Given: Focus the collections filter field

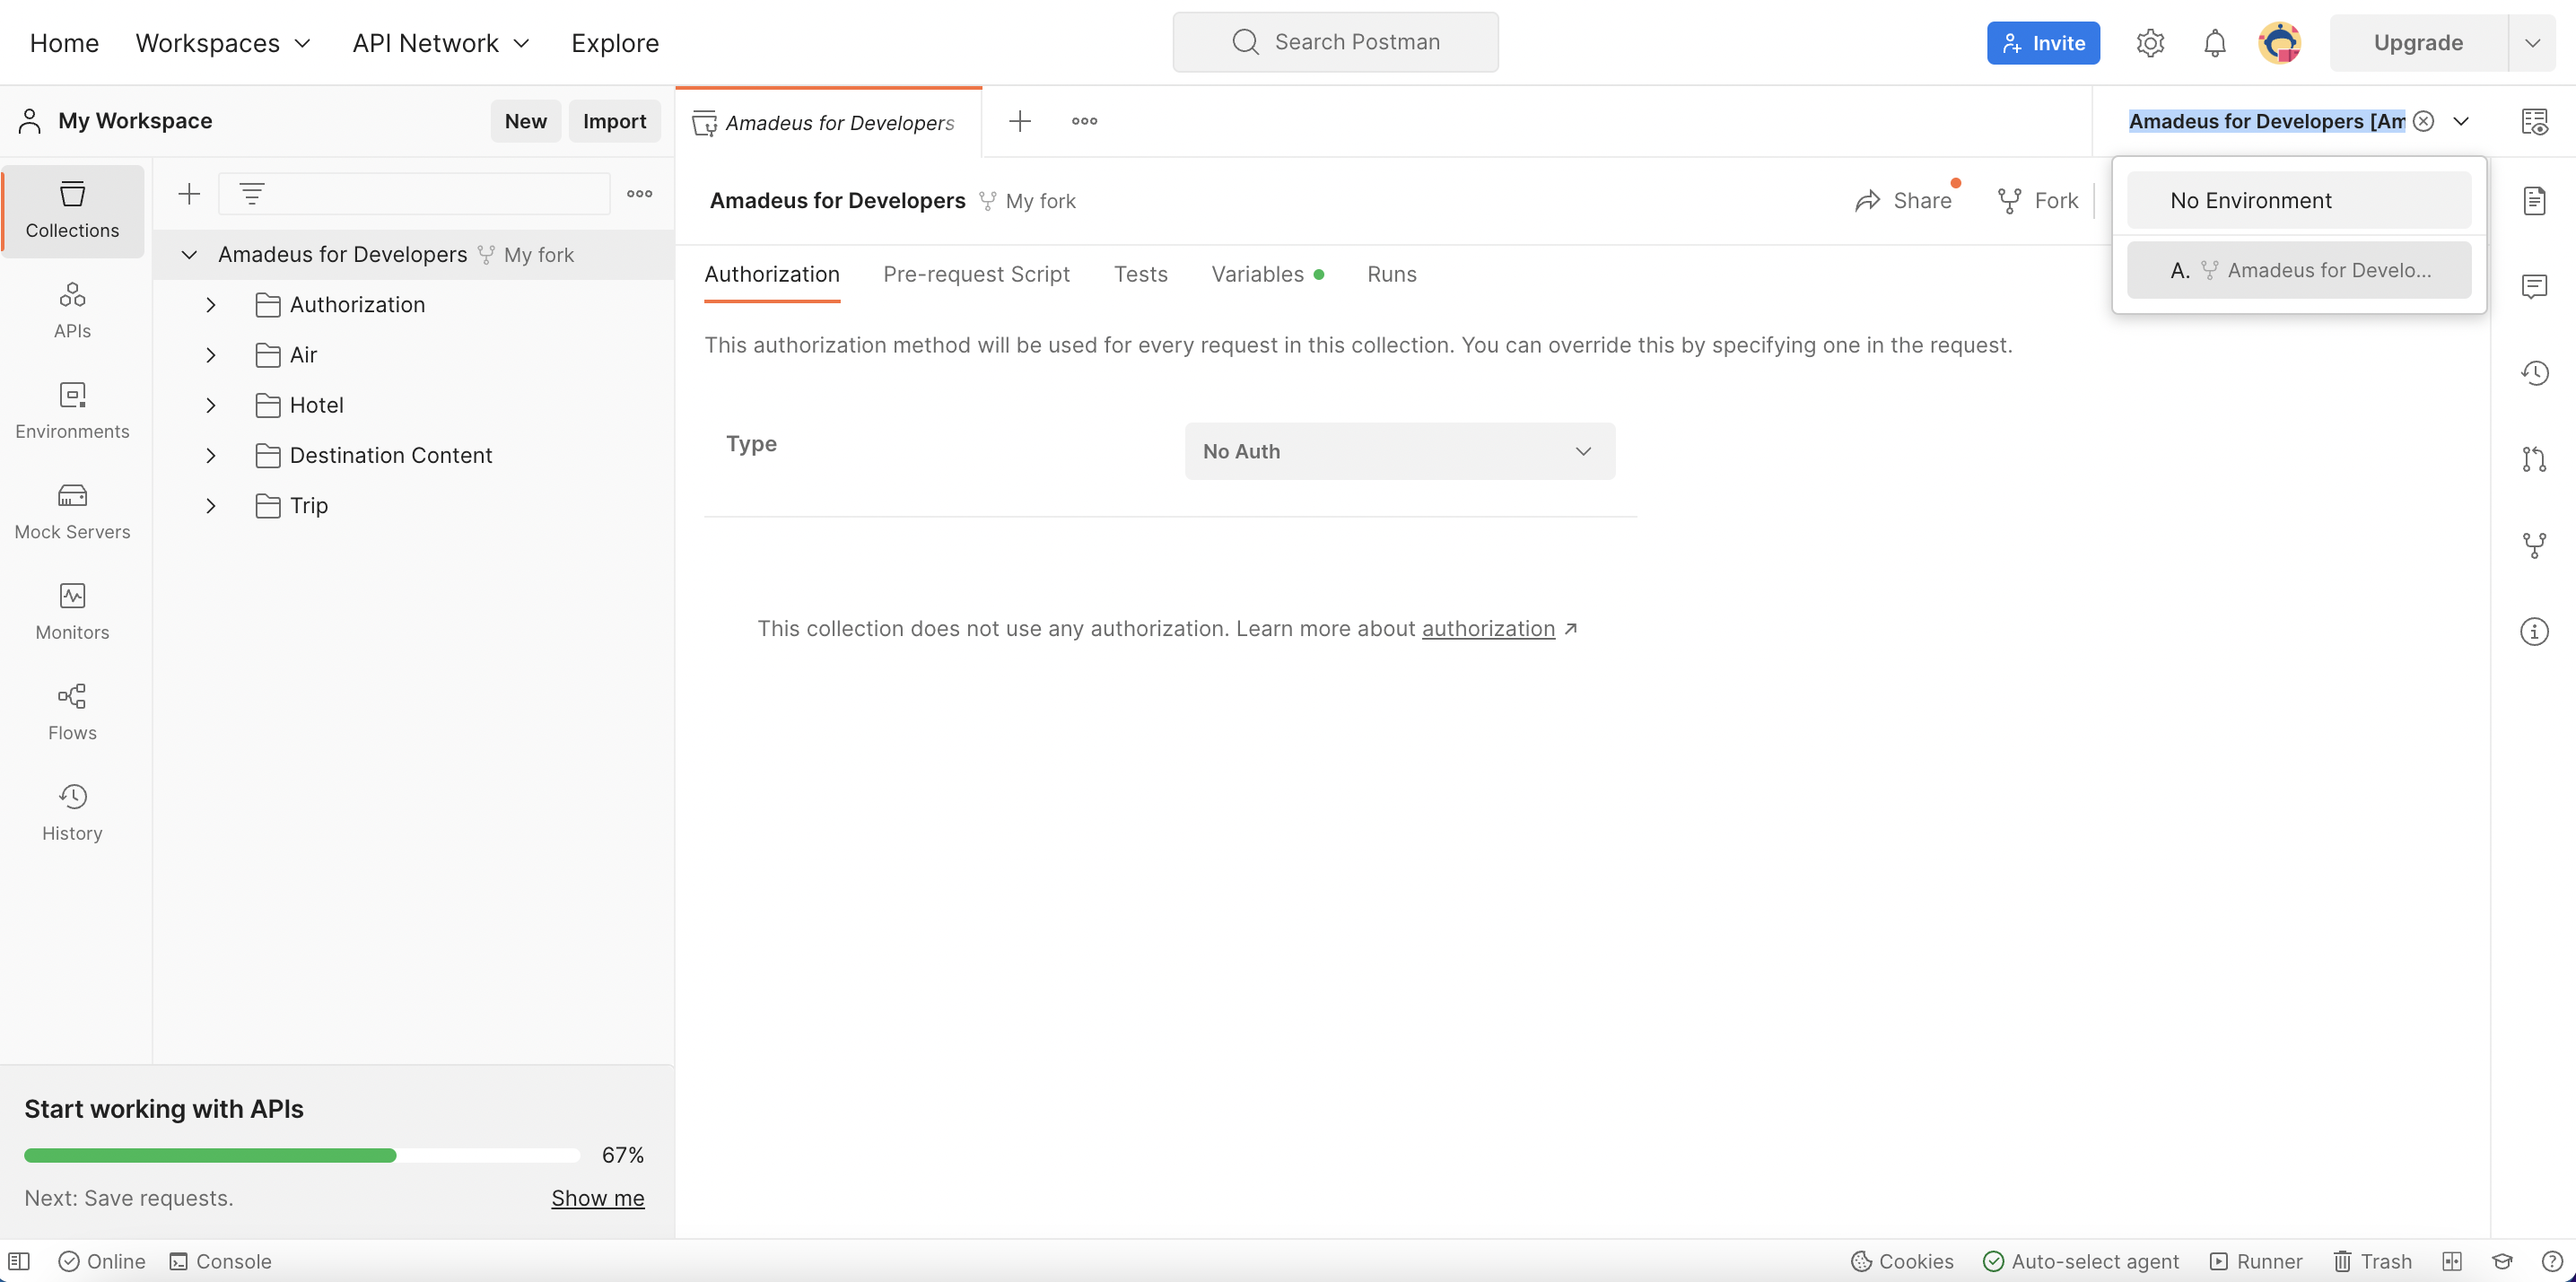Looking at the screenshot, I should click(x=414, y=194).
